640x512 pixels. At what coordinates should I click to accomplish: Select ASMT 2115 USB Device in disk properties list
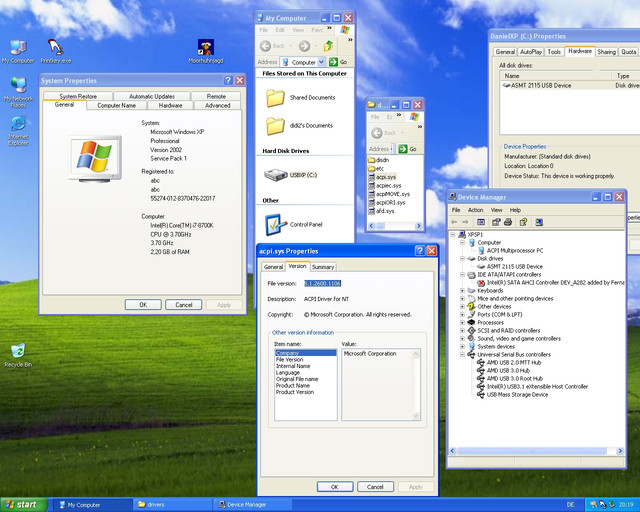[537, 85]
